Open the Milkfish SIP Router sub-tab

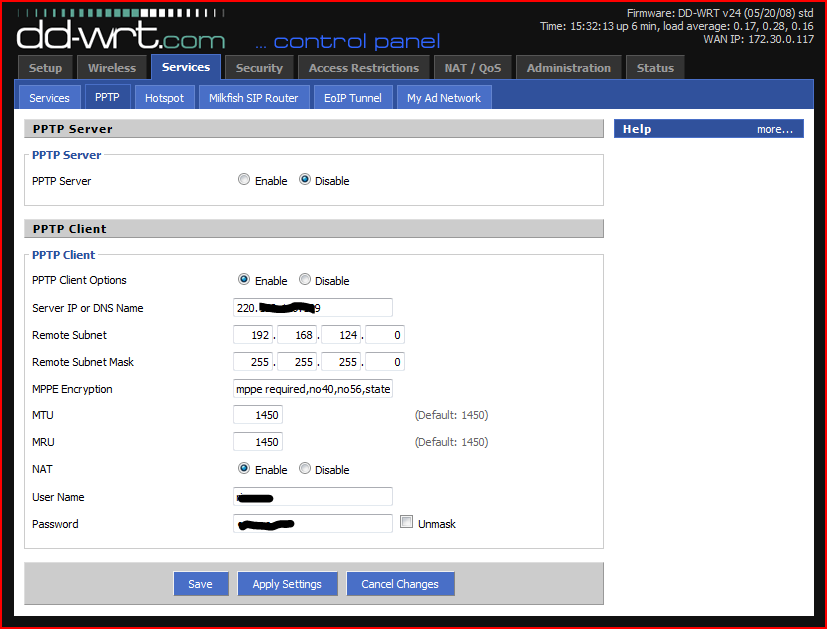tap(254, 98)
